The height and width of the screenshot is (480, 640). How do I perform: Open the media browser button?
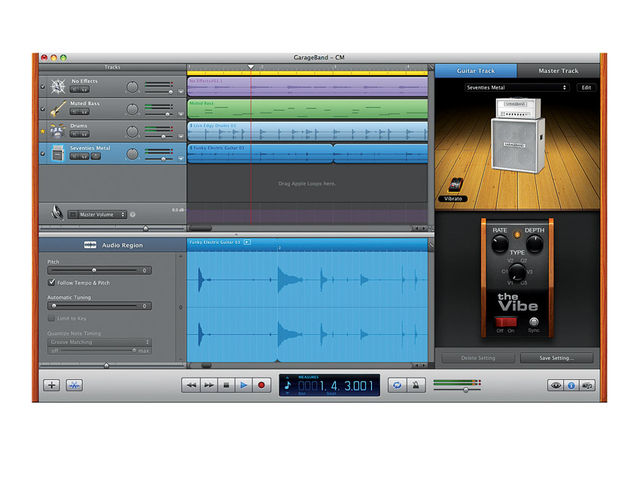pyautogui.click(x=587, y=385)
